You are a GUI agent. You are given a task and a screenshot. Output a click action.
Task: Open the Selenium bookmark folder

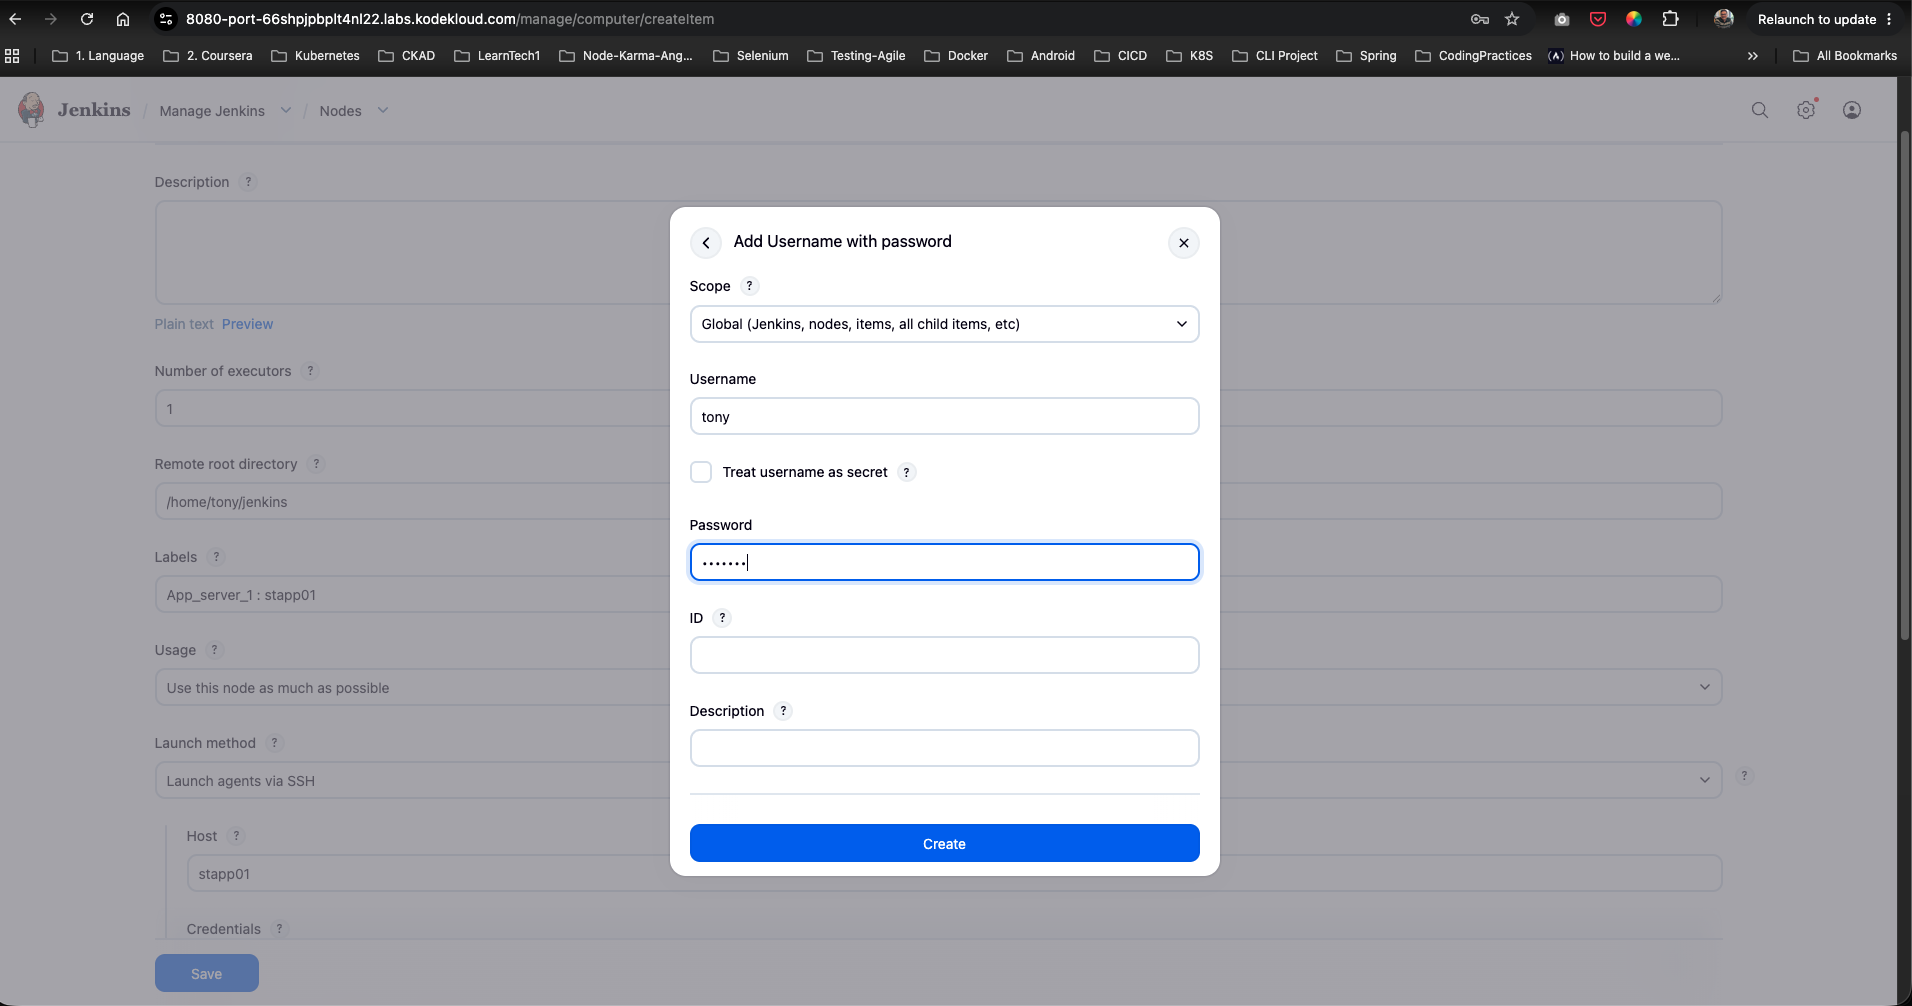pyautogui.click(x=750, y=56)
